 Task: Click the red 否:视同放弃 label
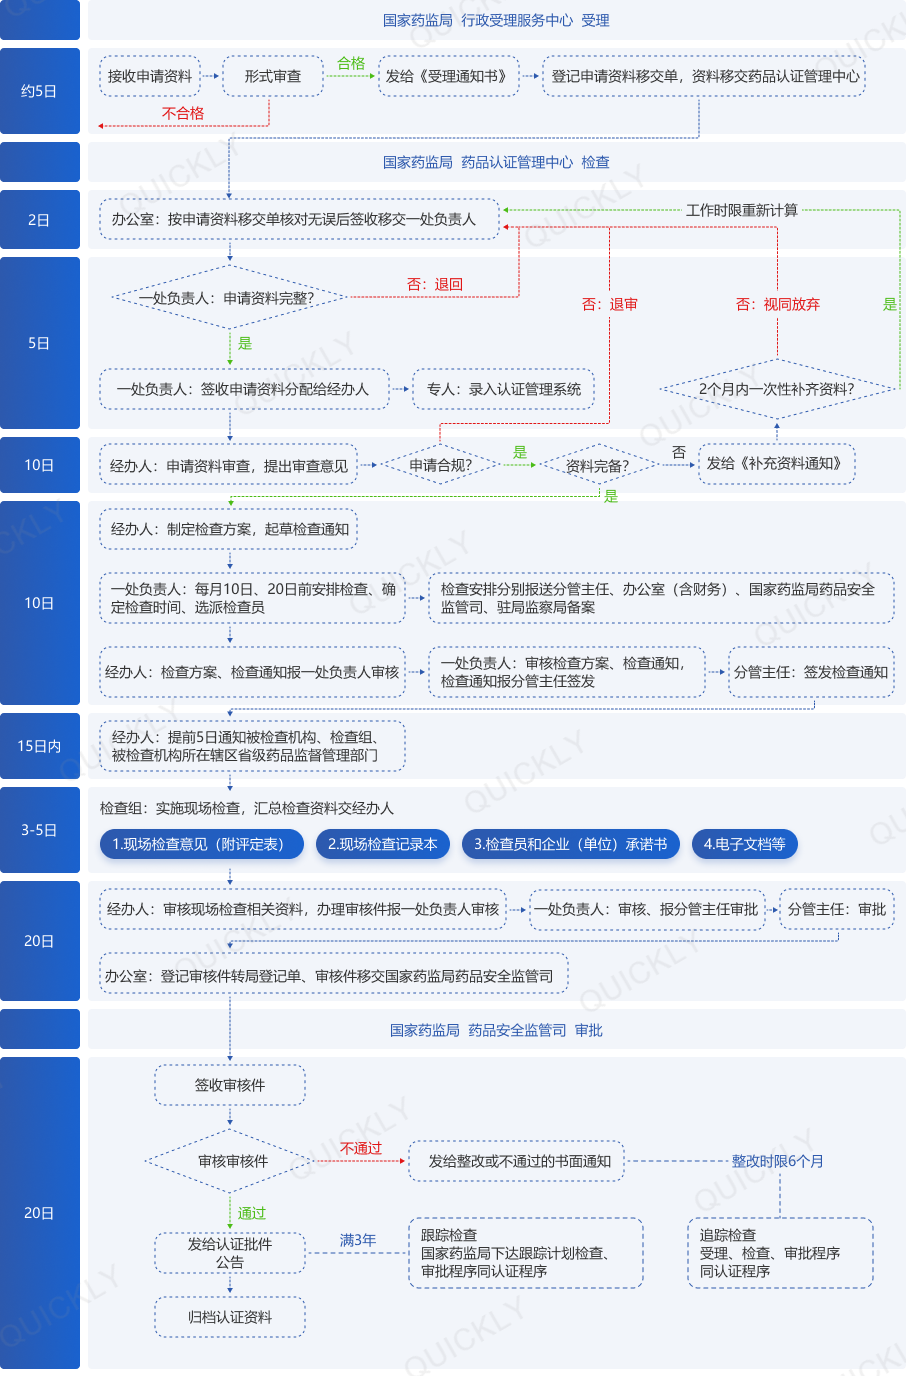[x=778, y=304]
